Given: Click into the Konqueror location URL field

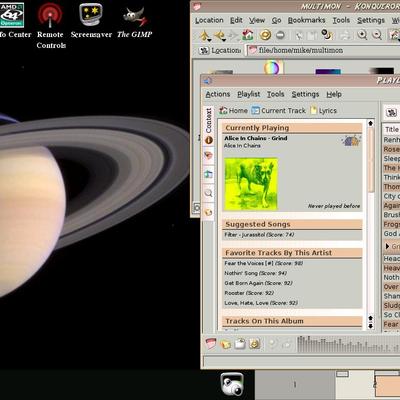Looking at the screenshot, I should tap(323, 50).
